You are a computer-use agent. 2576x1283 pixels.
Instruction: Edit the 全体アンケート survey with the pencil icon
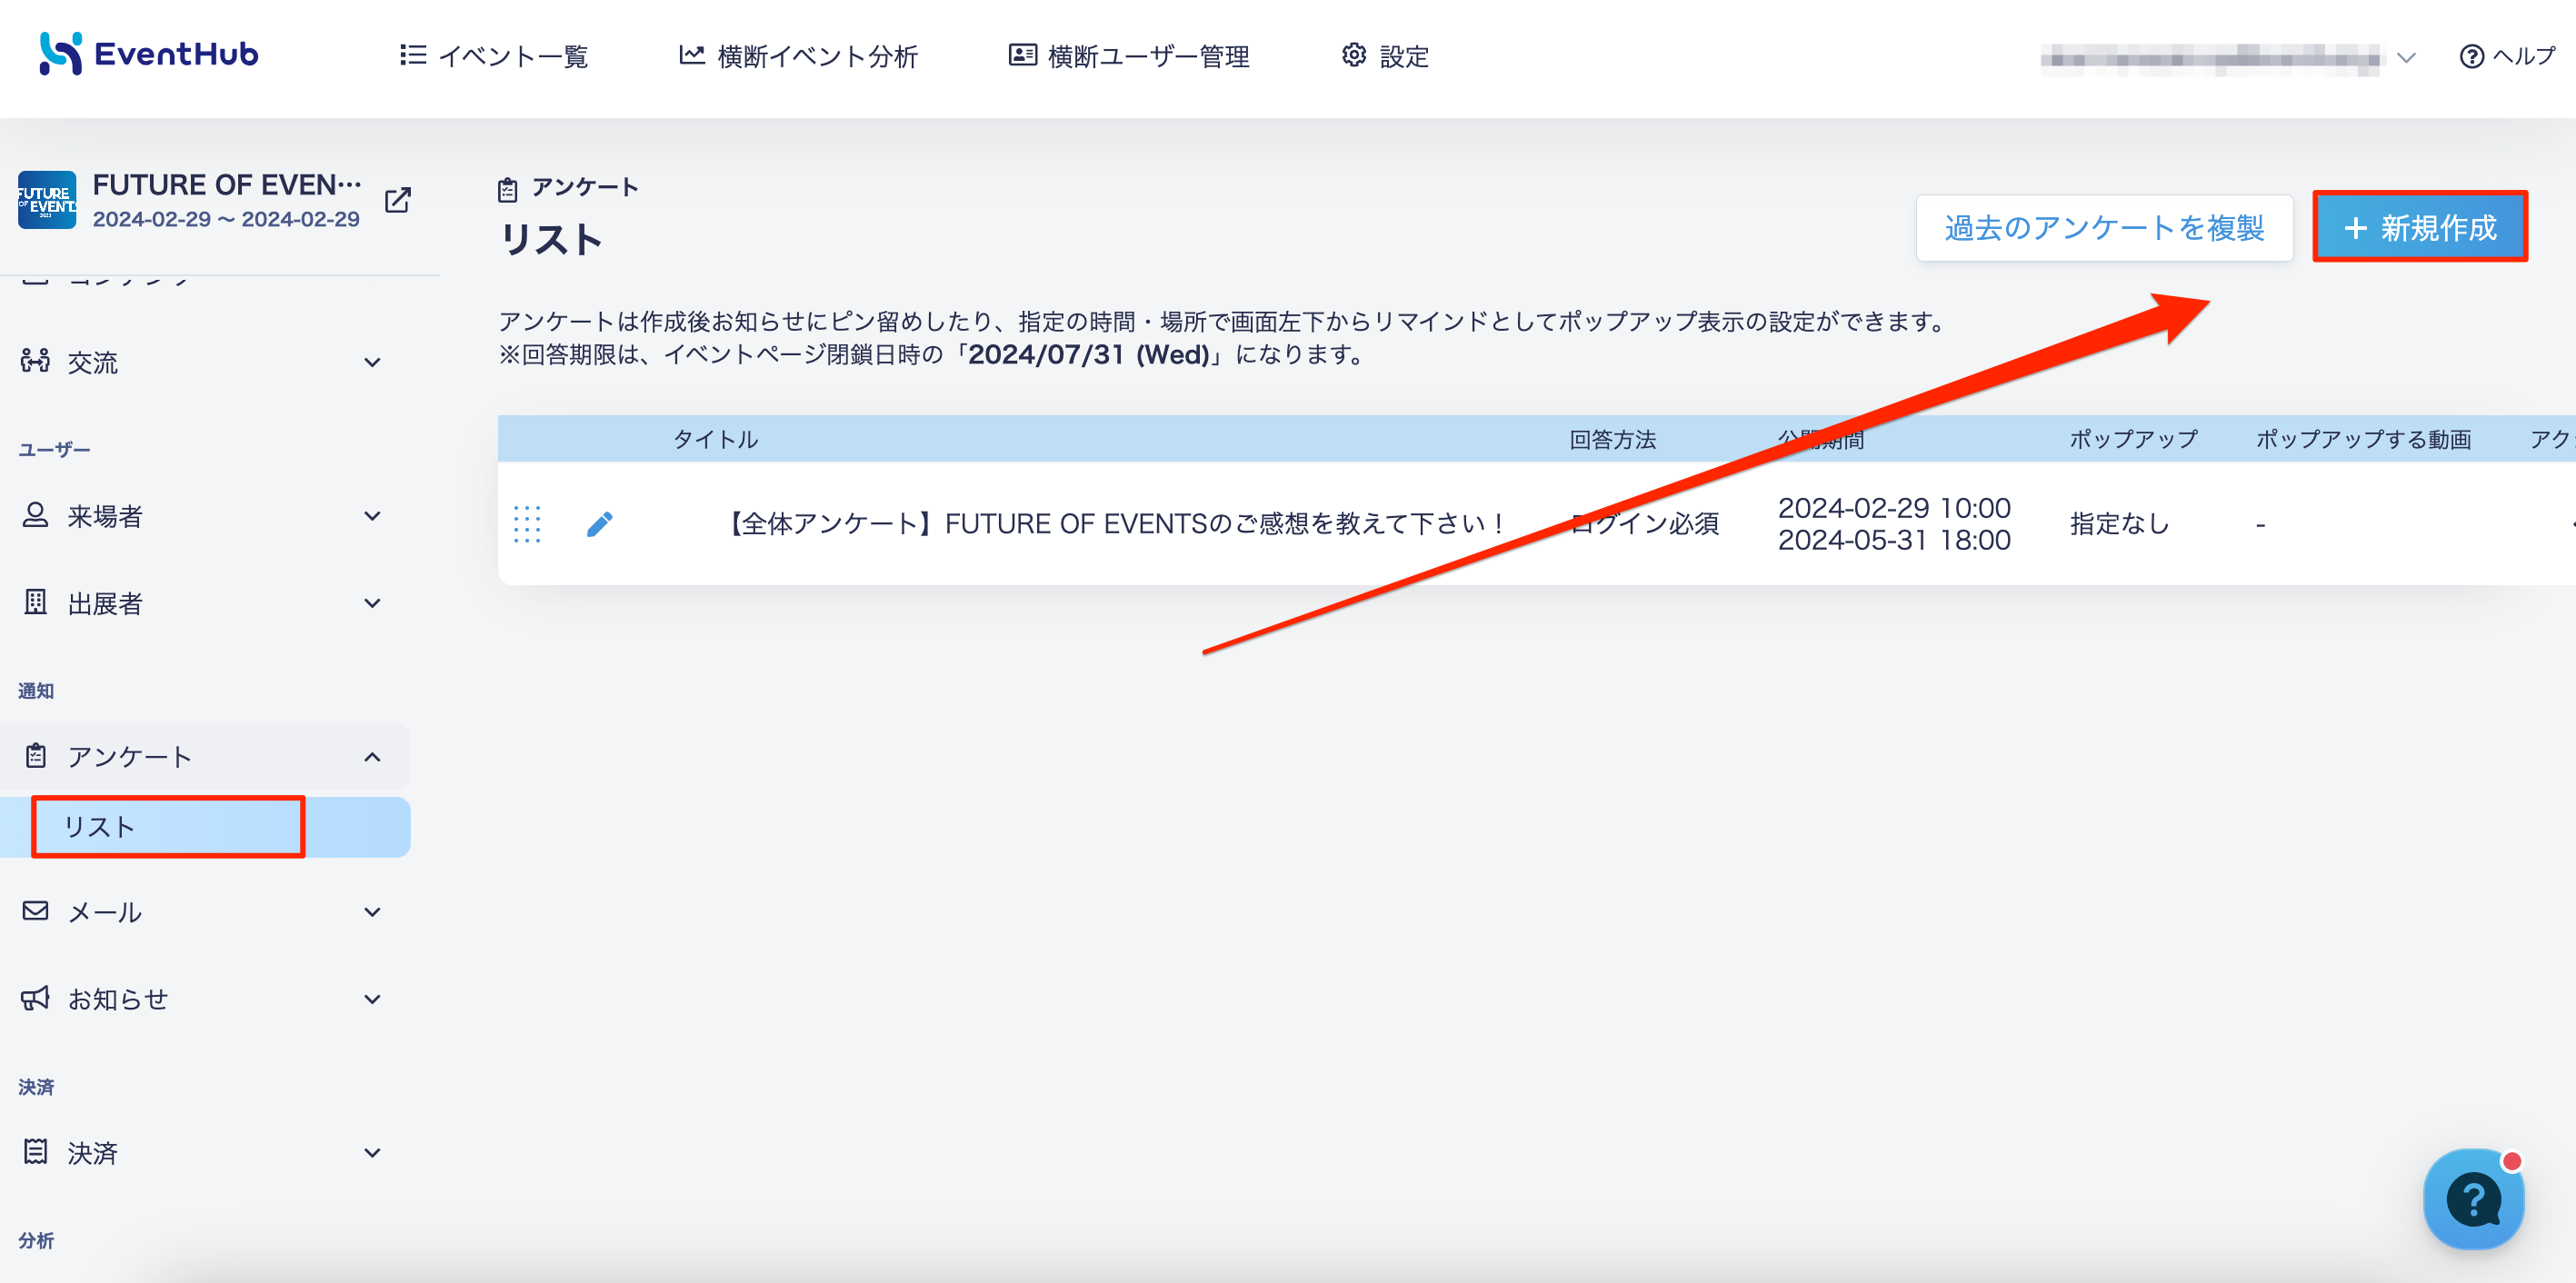coord(599,523)
